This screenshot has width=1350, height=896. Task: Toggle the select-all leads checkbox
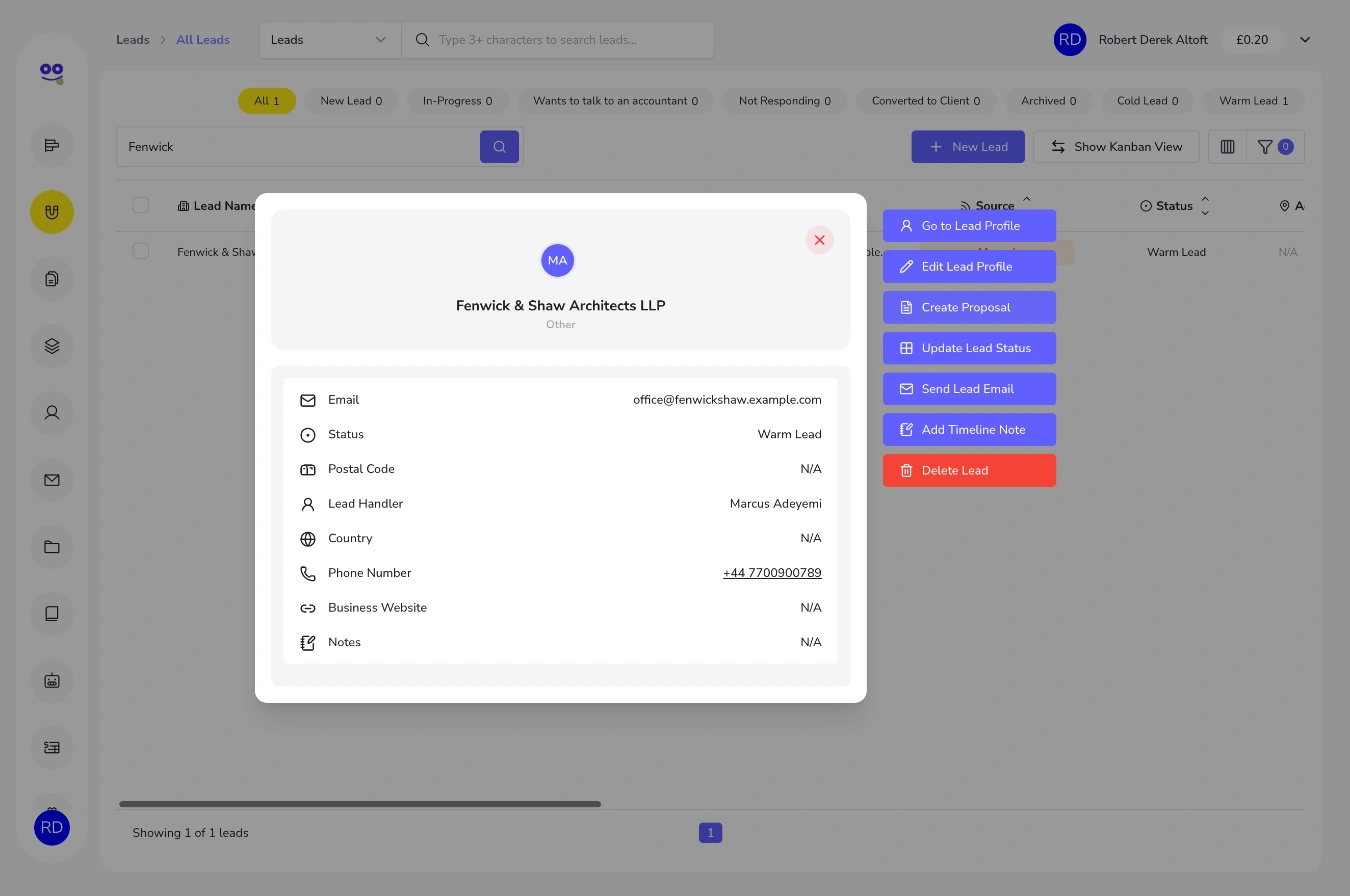(141, 205)
